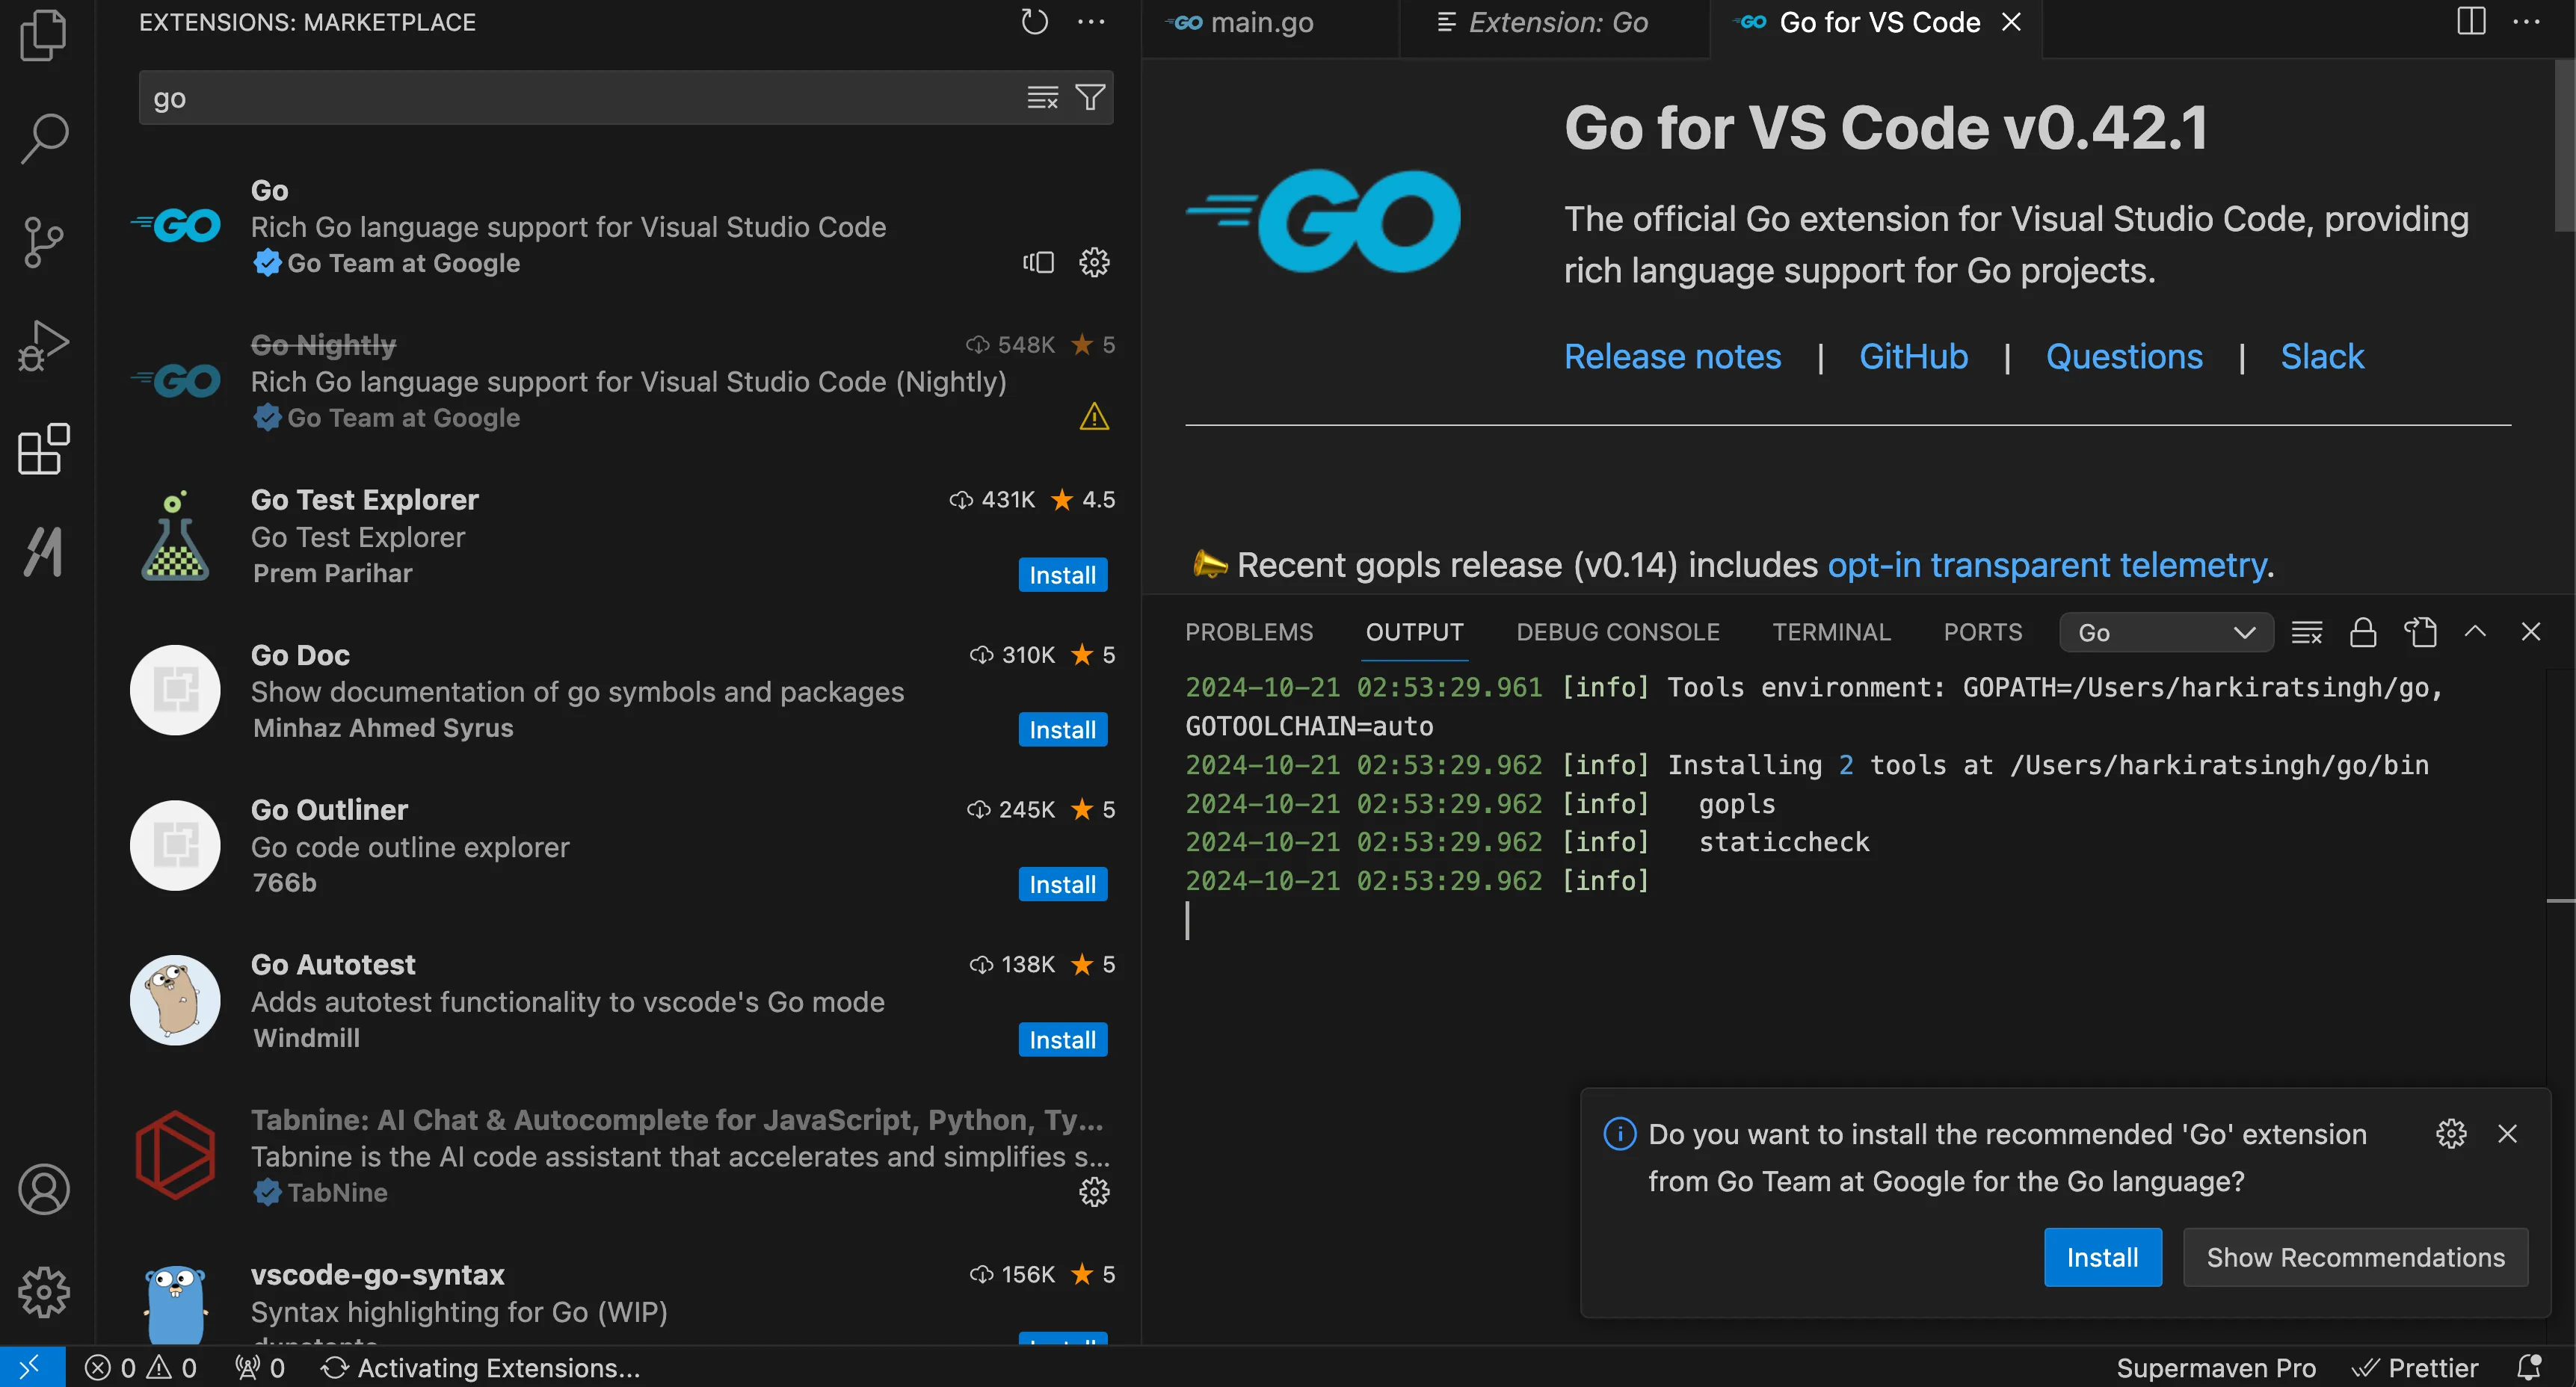Open the Release notes link

point(1672,356)
